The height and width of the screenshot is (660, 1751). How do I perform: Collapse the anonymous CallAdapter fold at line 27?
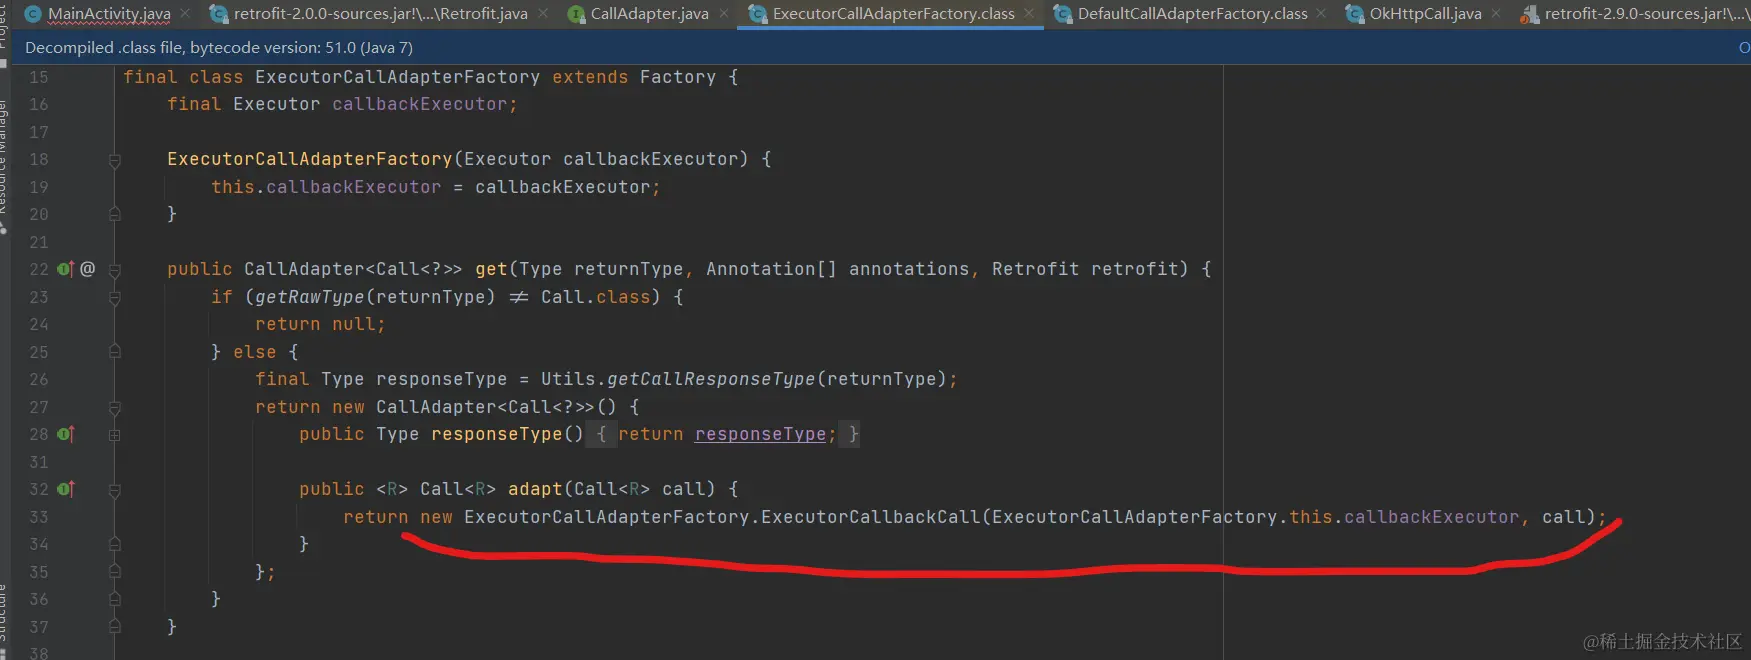(x=114, y=407)
